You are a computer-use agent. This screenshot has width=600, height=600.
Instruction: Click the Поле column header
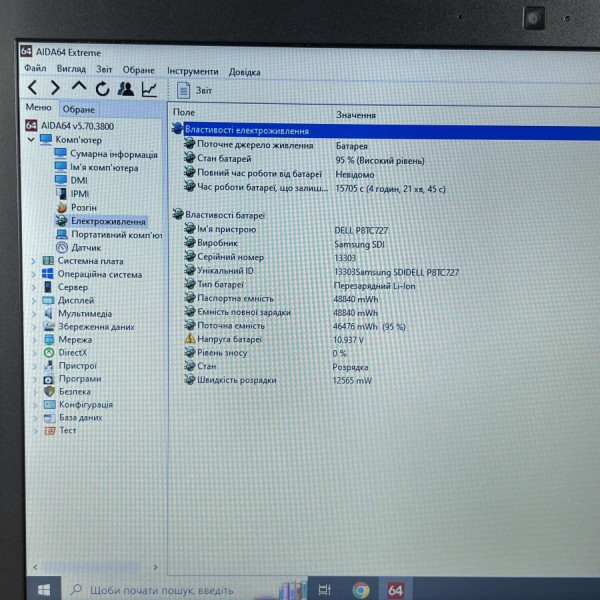pyautogui.click(x=184, y=112)
